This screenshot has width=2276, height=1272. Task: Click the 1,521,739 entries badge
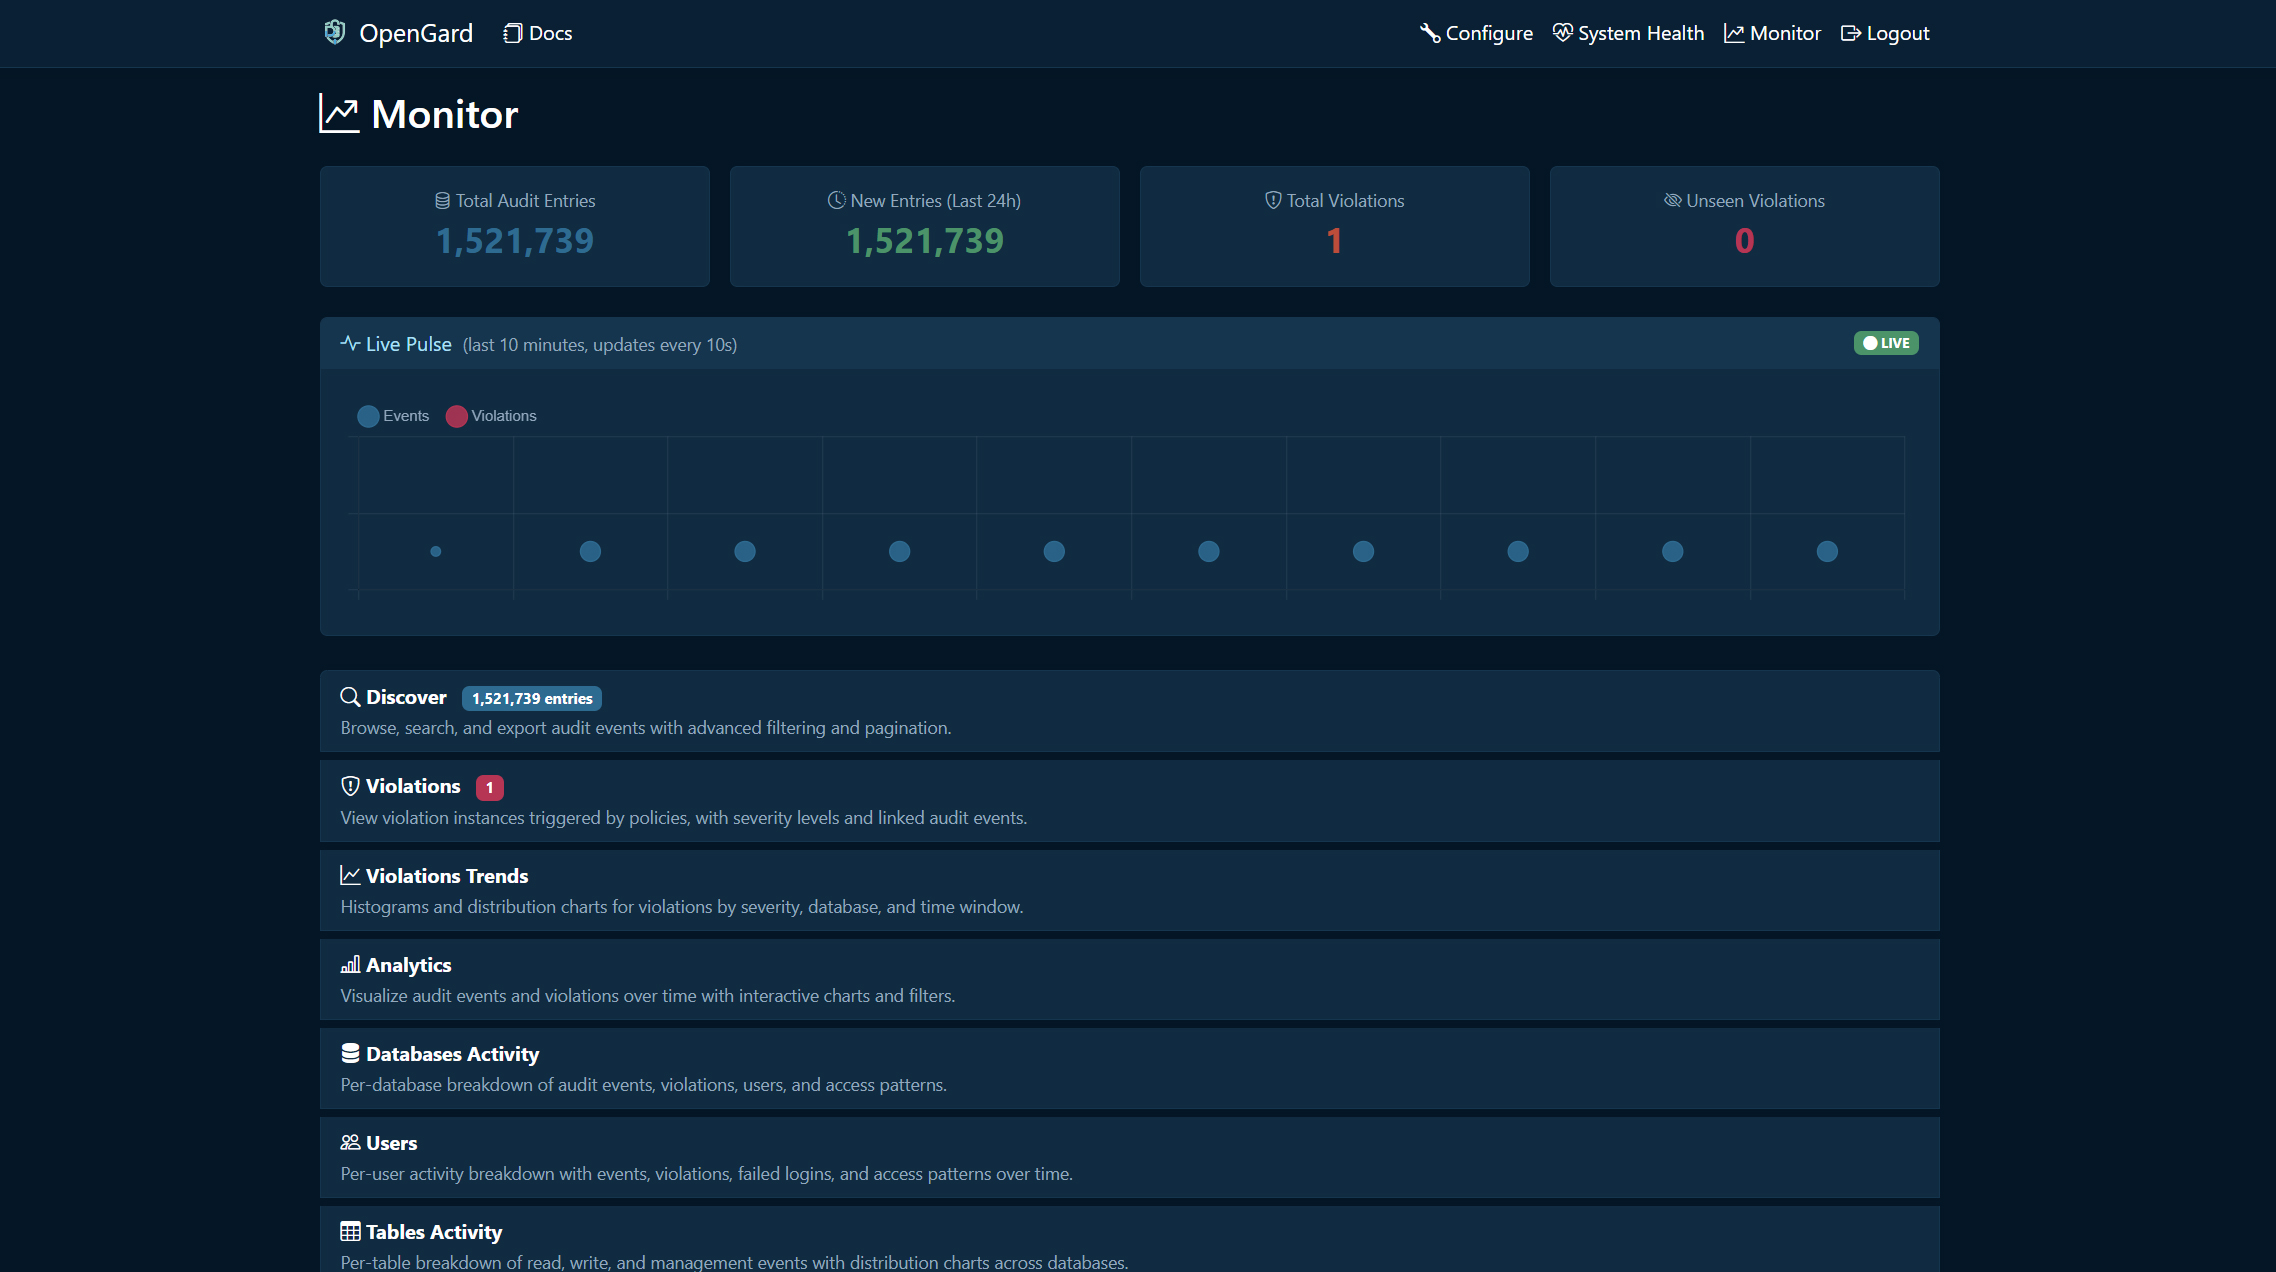531,698
